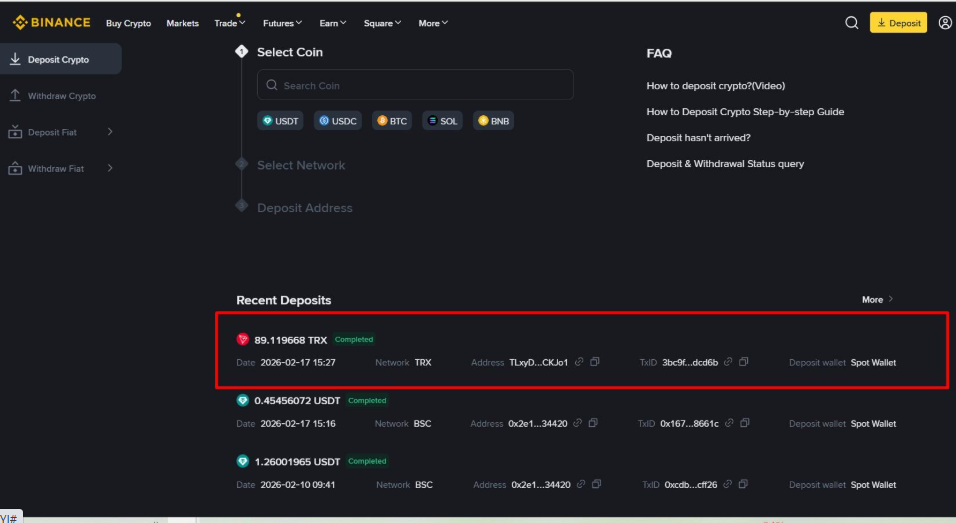Copy the TRX deposit address TLxyD...CKJo1

pyautogui.click(x=595, y=362)
